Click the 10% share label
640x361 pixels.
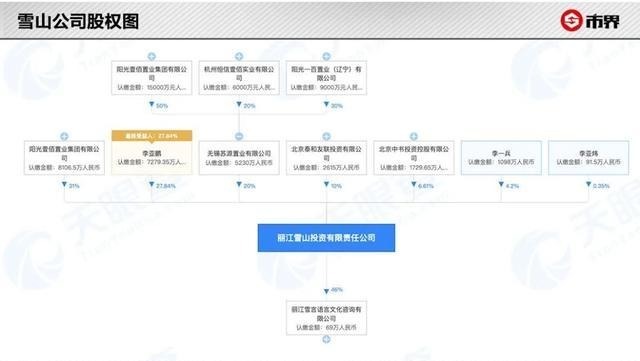pyautogui.click(x=336, y=186)
